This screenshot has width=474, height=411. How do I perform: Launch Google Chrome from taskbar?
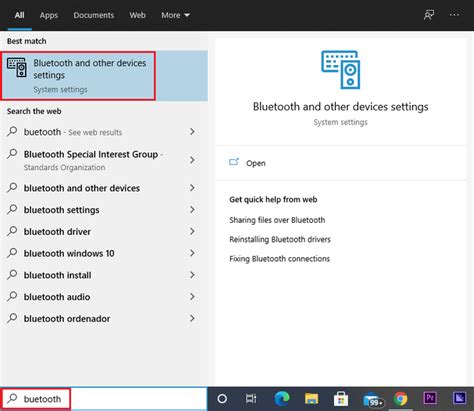pyautogui.click(x=401, y=399)
